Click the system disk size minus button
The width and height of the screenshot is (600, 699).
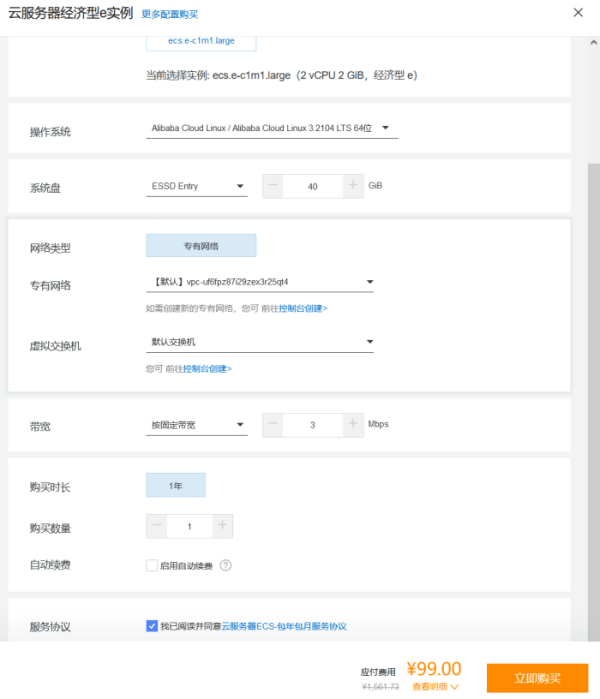(273, 186)
